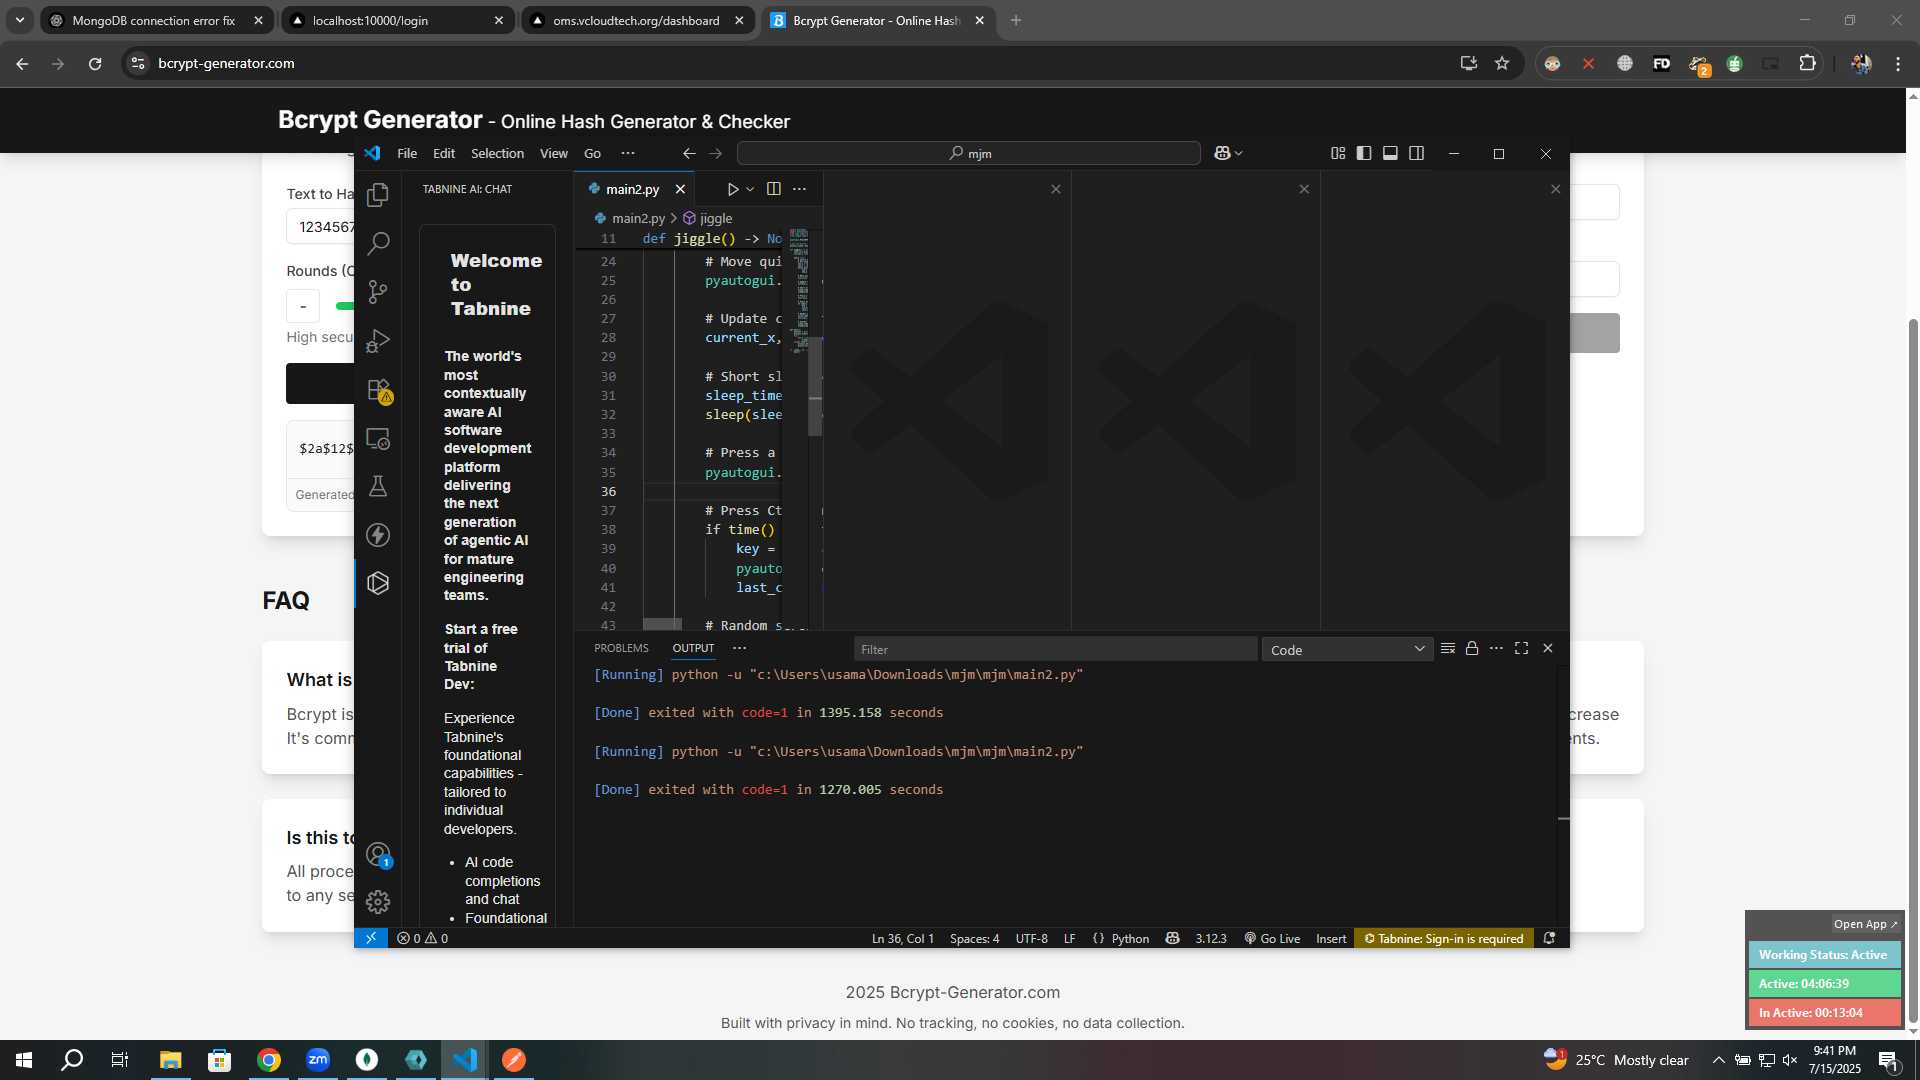
Task: Open remote window indicator in status bar
Action: point(371,938)
